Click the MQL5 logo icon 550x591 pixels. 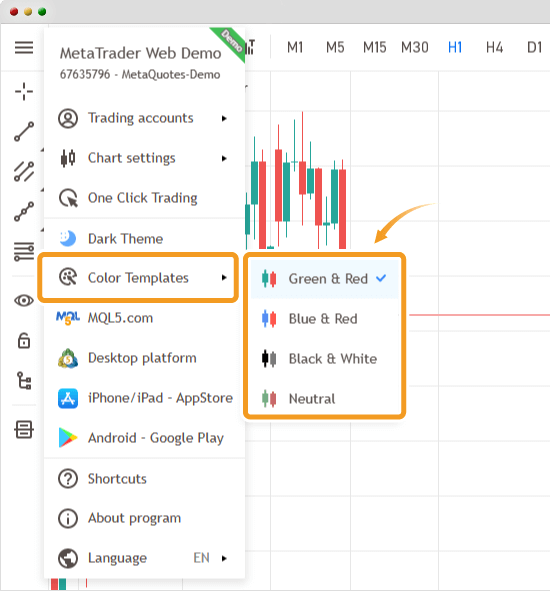68,318
